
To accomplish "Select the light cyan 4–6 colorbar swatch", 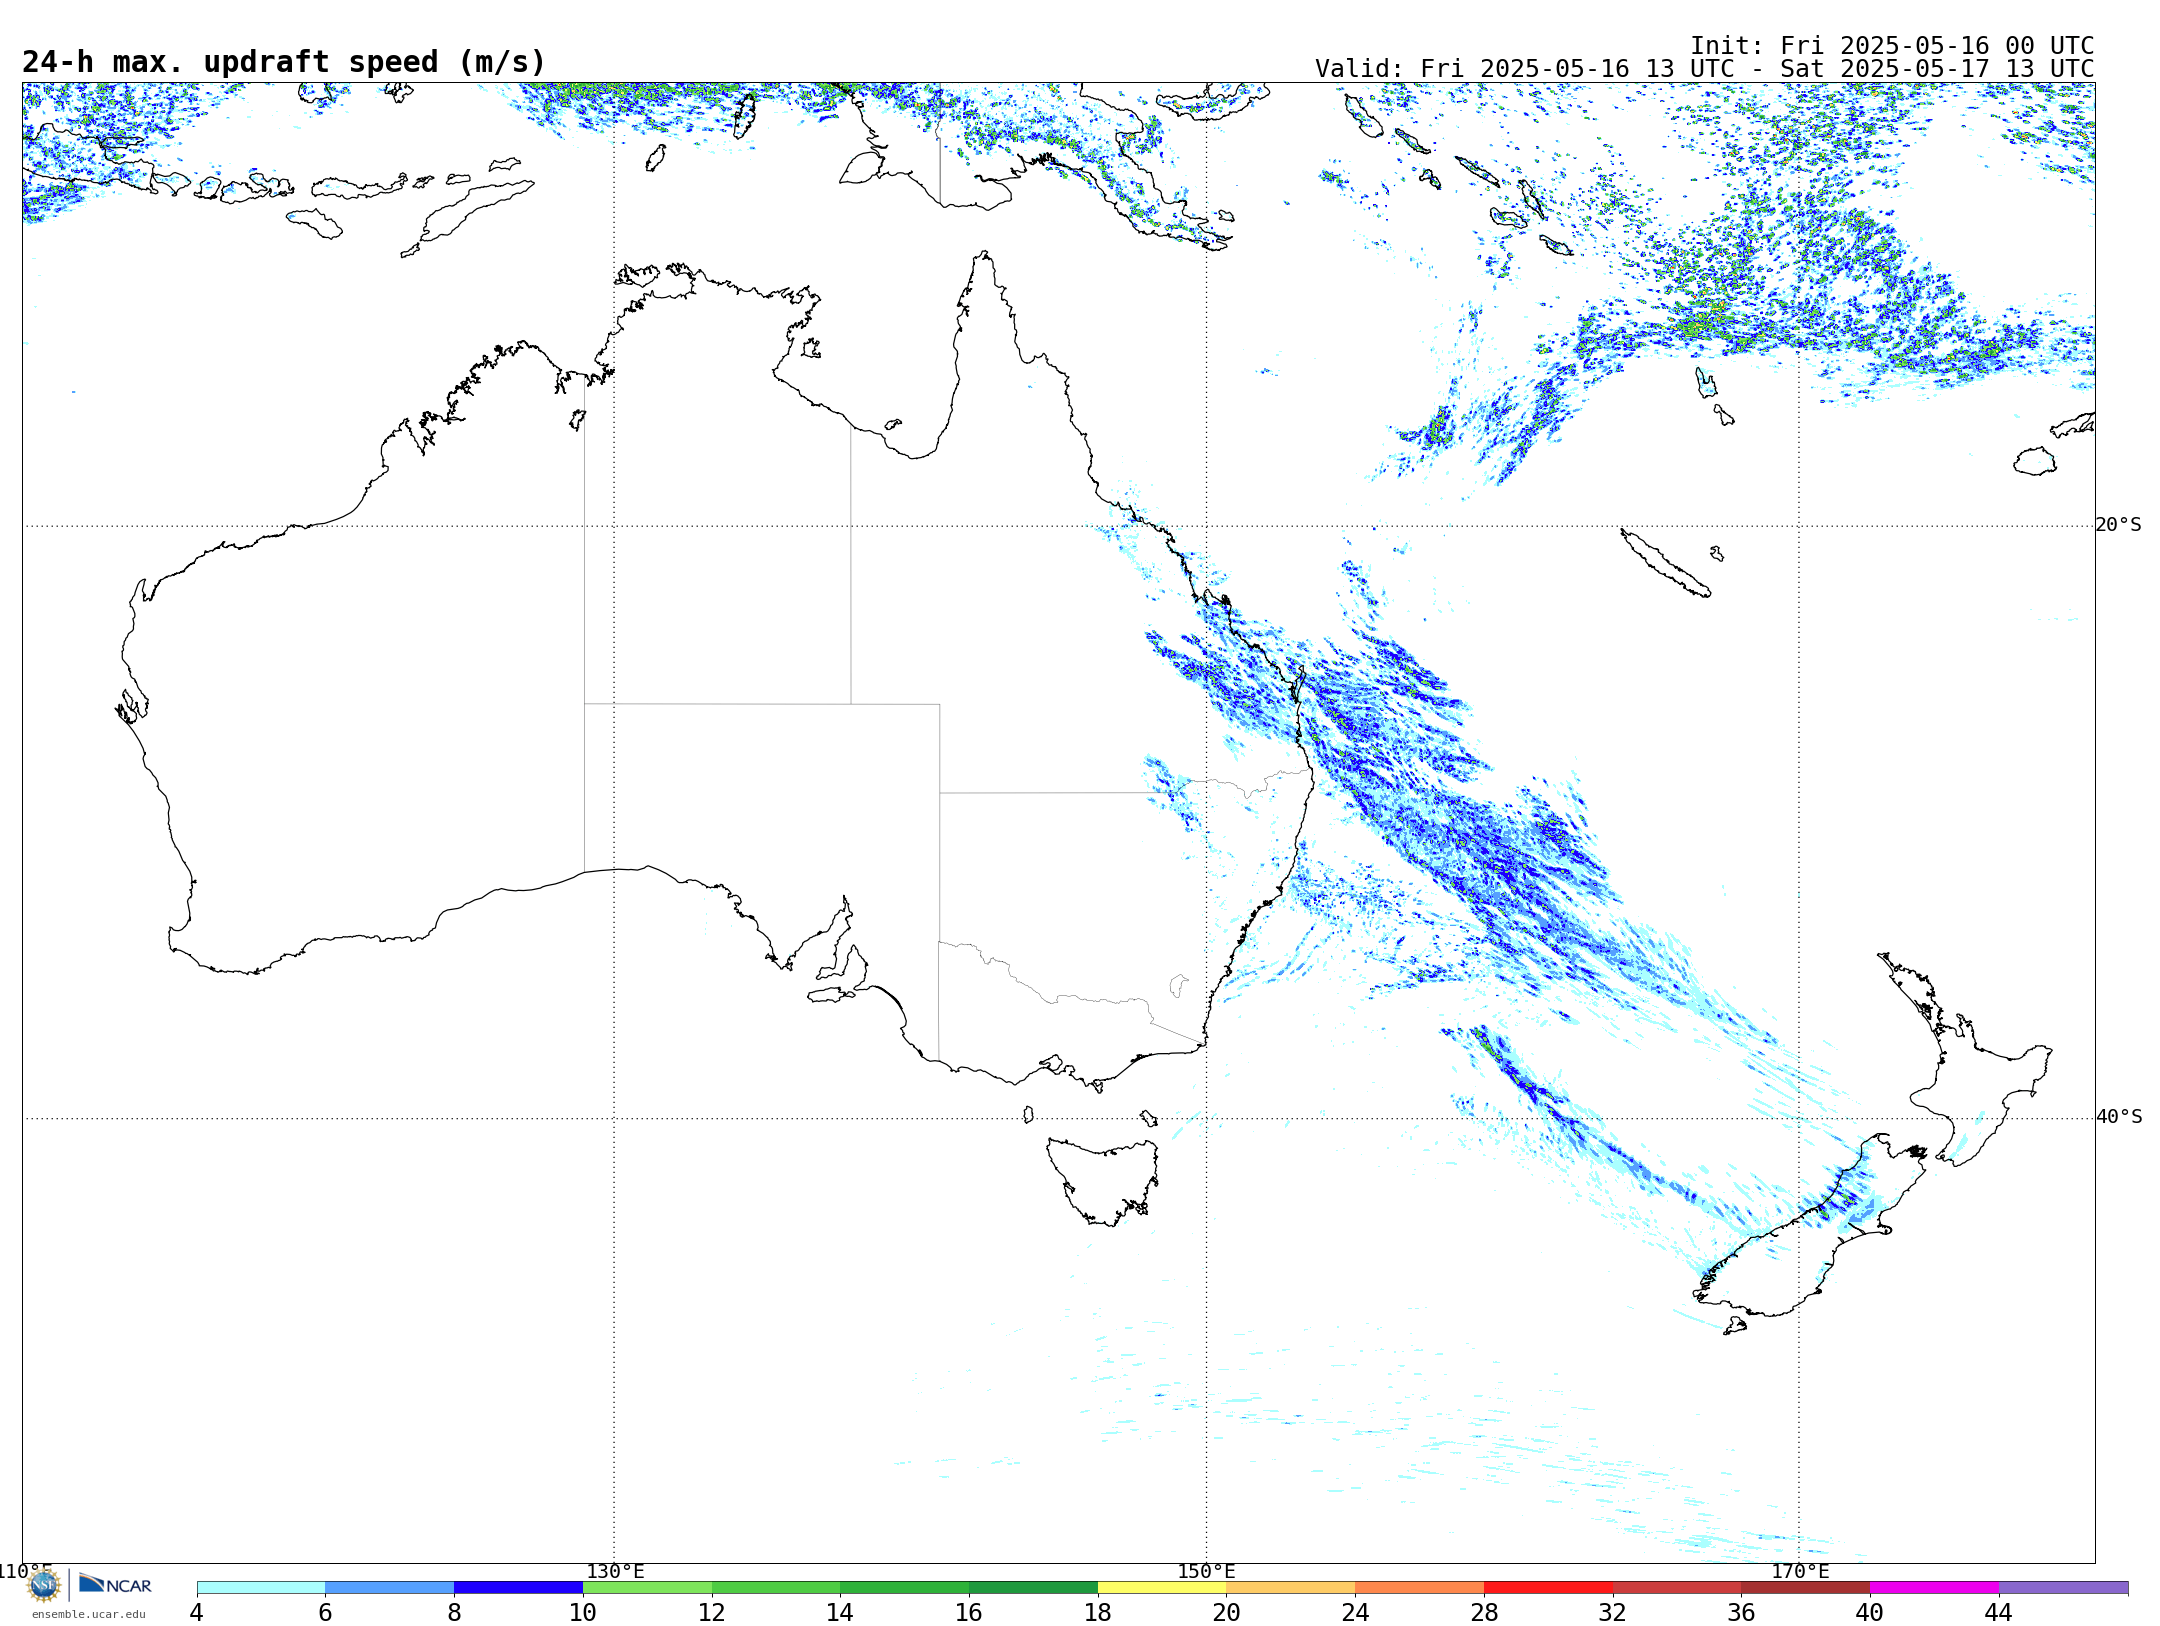I will 261,1588.
